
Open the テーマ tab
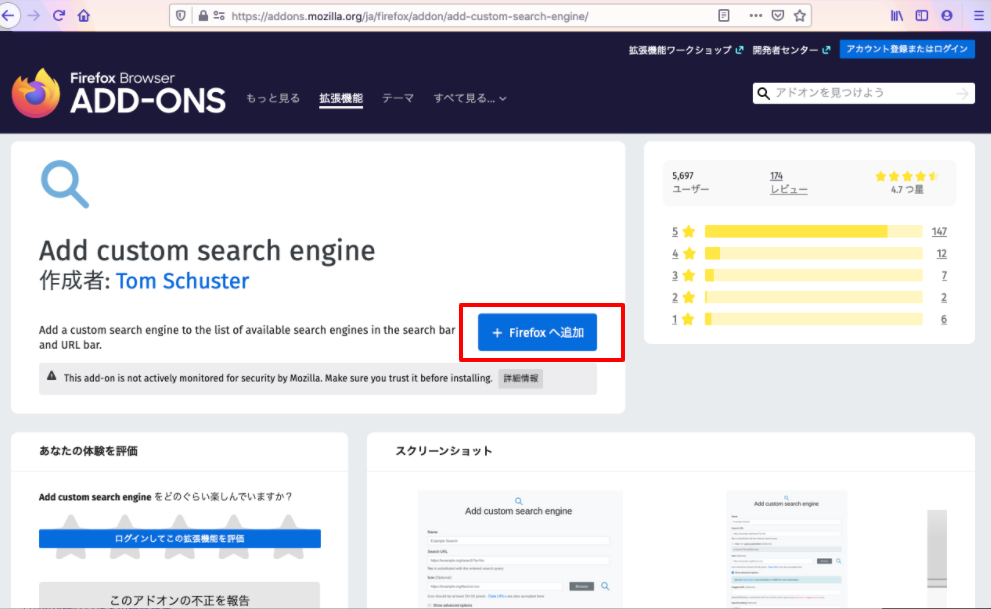tap(398, 98)
